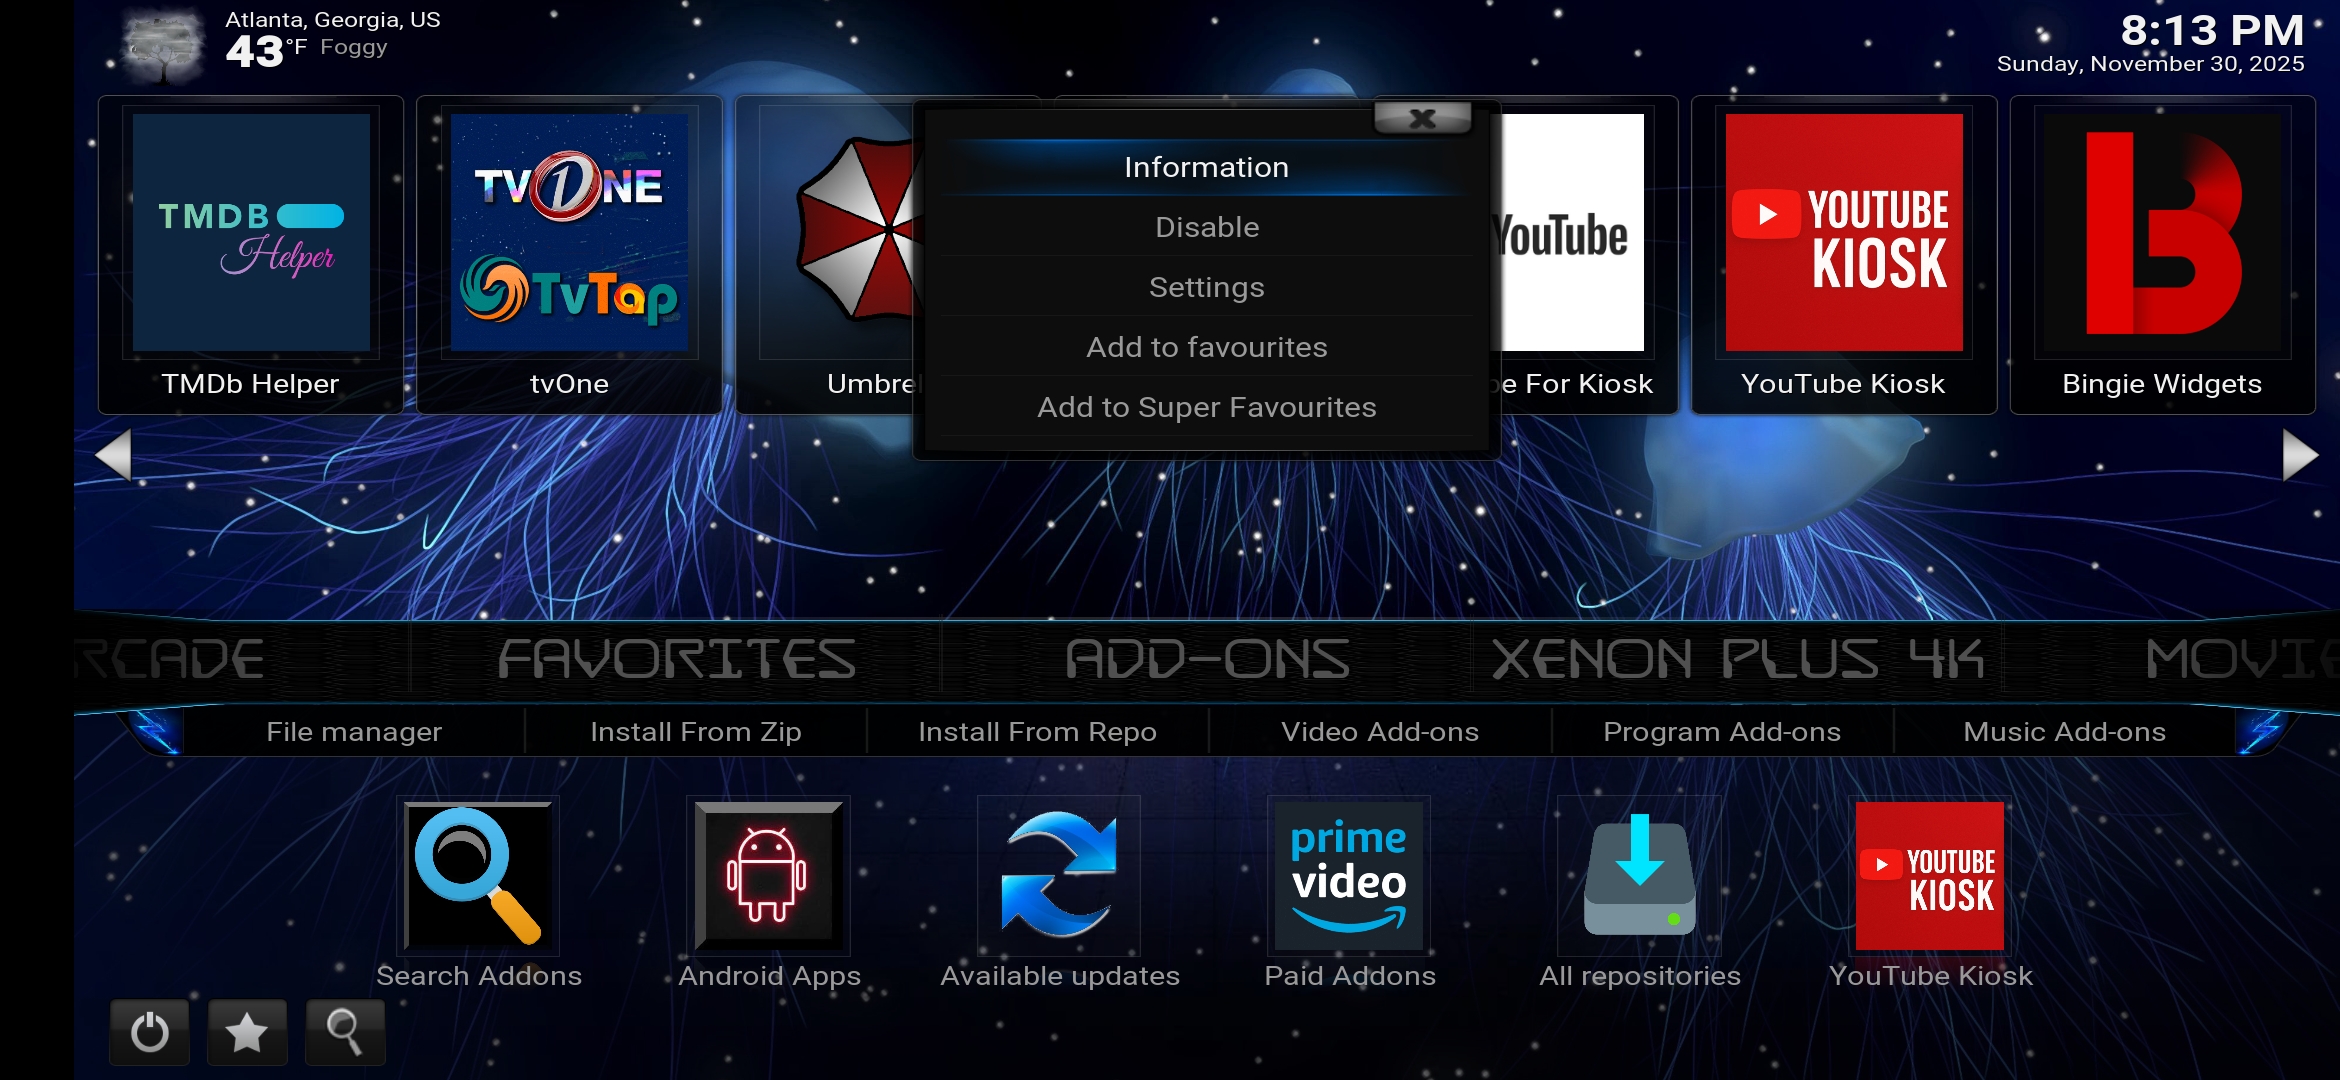Viewport: 2340px width, 1080px height.
Task: Click Add to favourites
Action: [x=1206, y=347]
